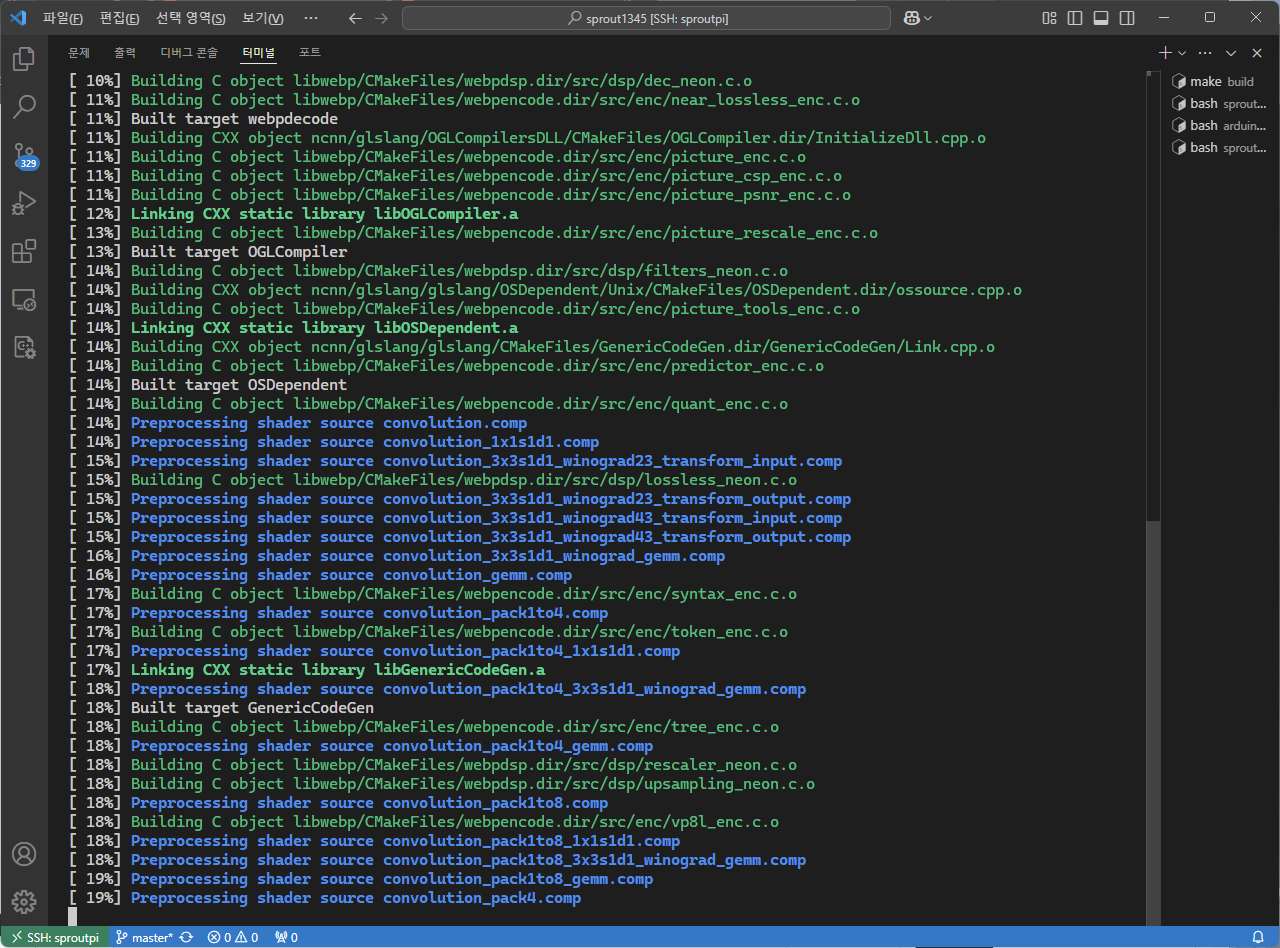Click 'Built target OGLCompiler' line
The width and height of the screenshot is (1280, 948).
point(208,252)
